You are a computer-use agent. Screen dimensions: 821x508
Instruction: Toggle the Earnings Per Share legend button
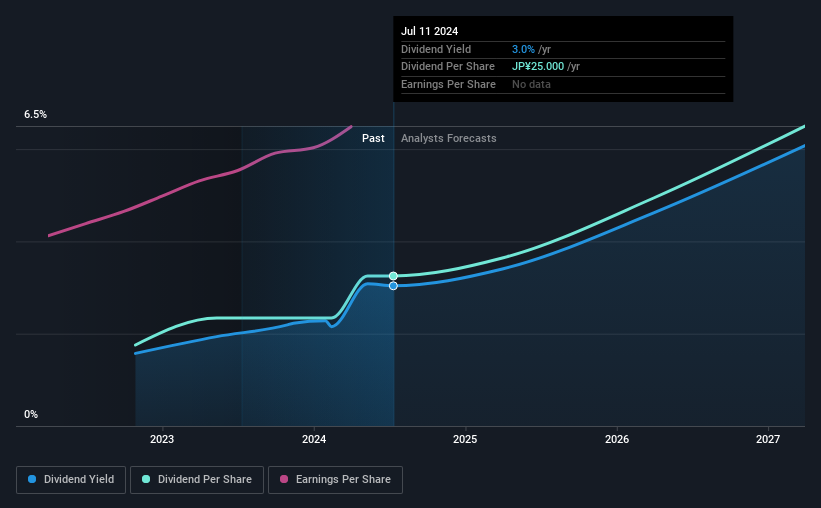tap(335, 480)
